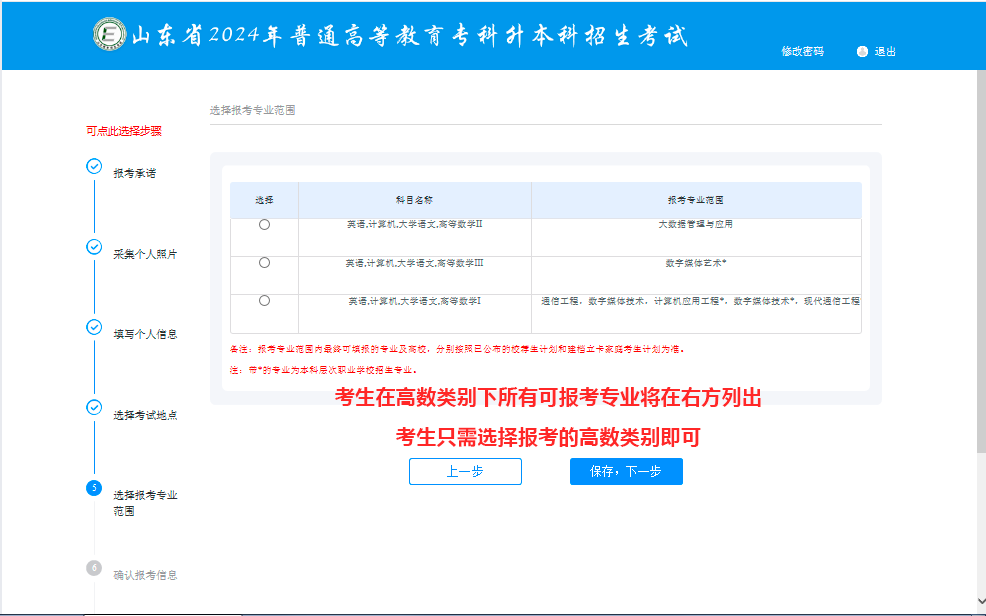Viewport: 986px width, 616px height.
Task: Click the user avatar icon beside 退出
Action: 859,51
